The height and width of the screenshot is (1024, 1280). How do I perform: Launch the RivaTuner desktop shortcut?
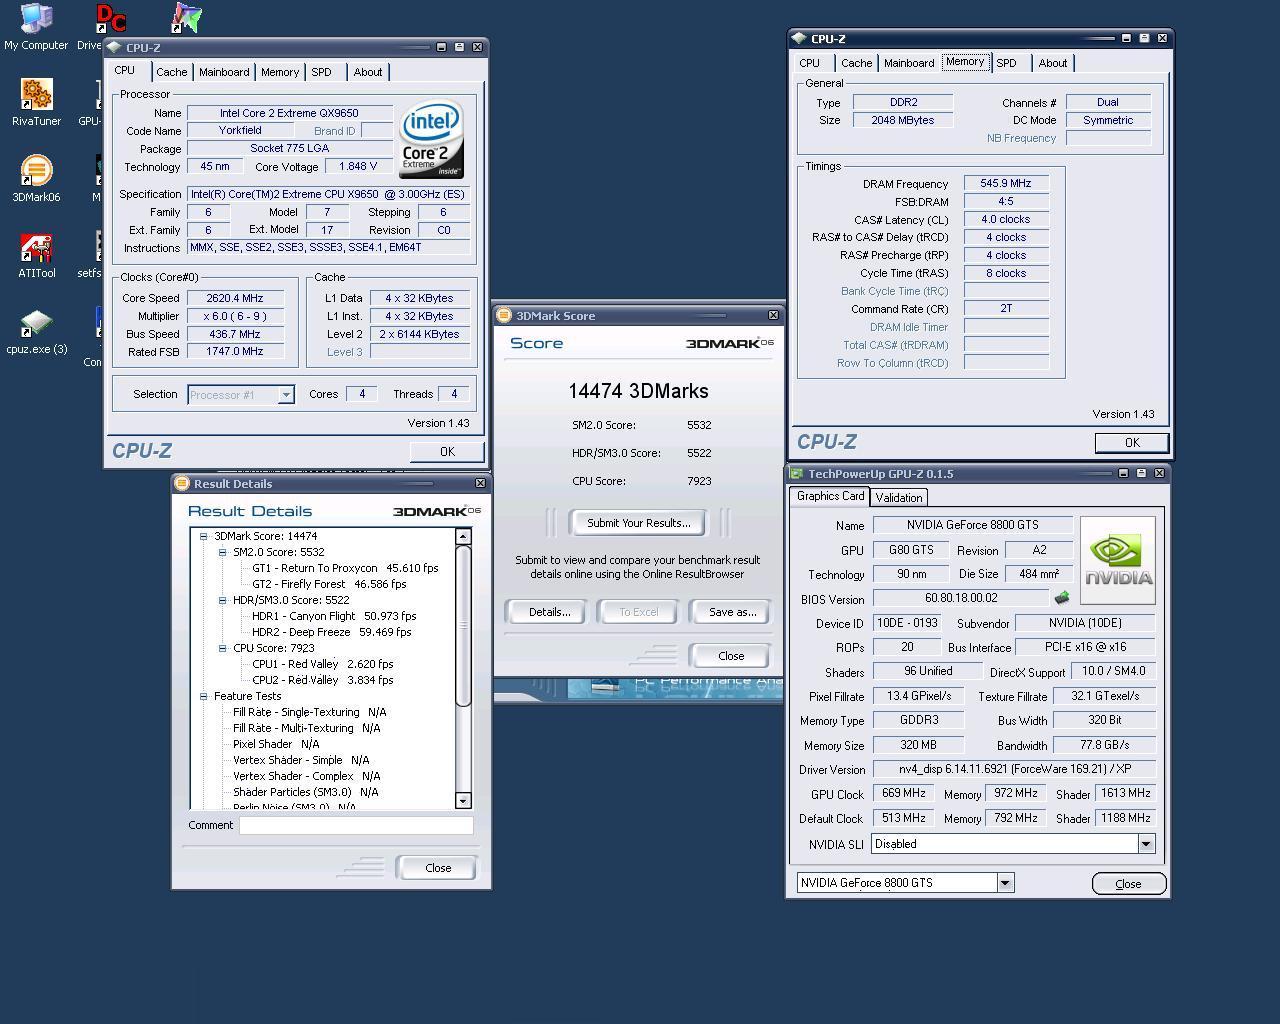36,103
